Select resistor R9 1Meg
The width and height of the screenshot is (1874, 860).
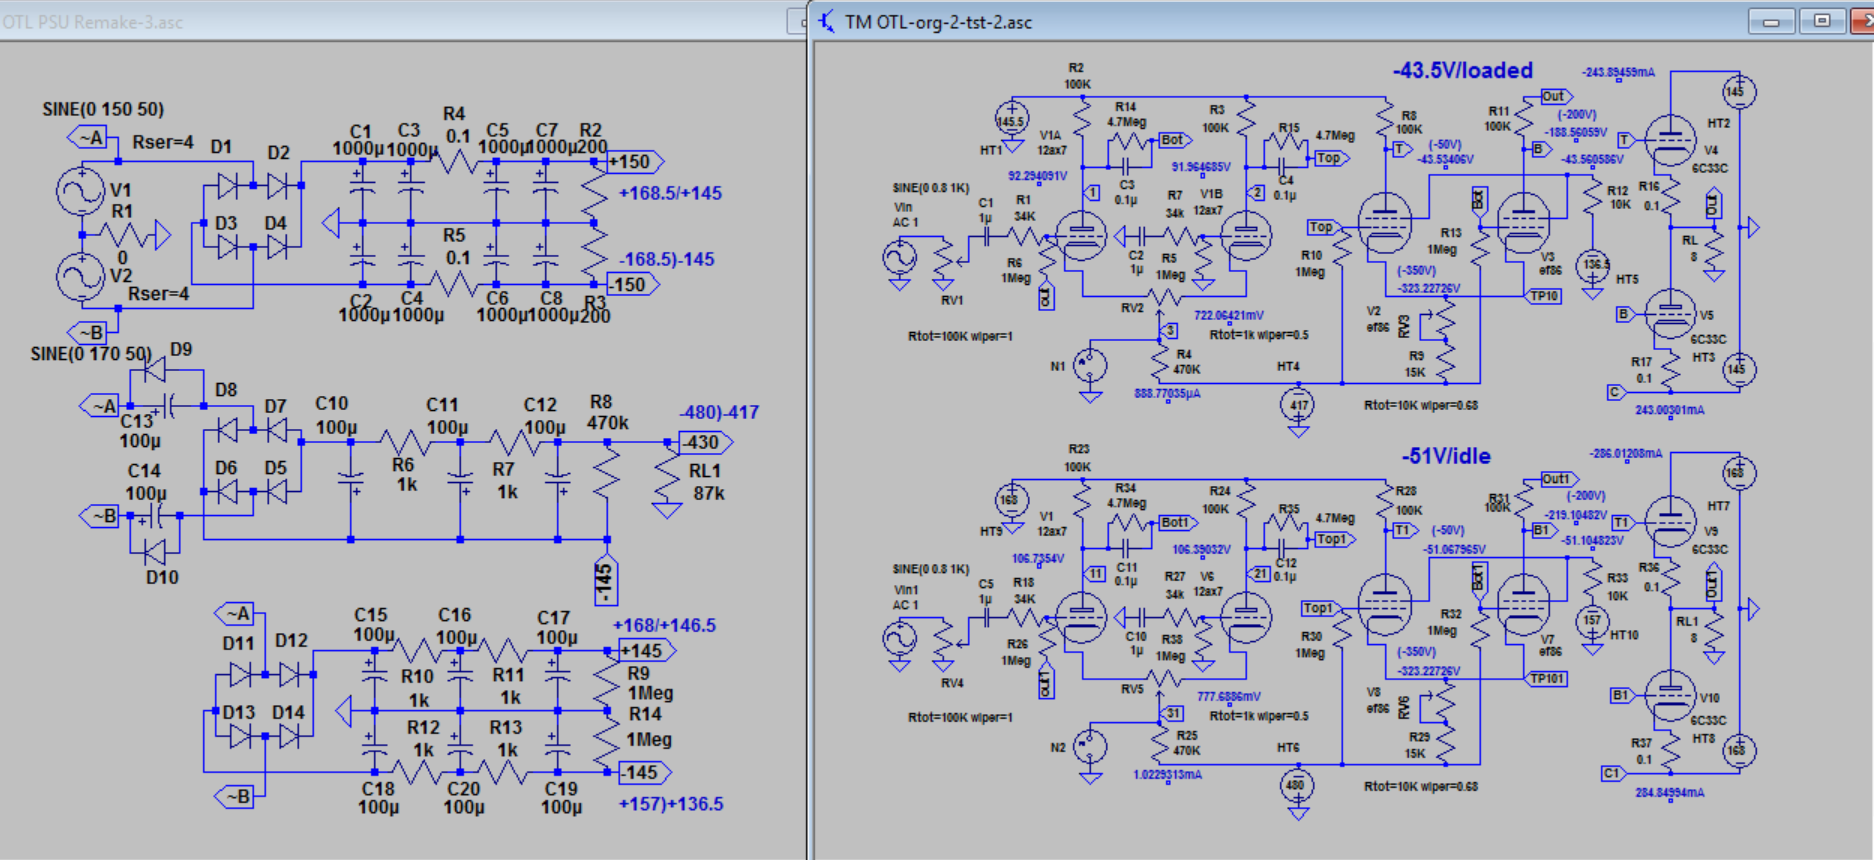[x=607, y=681]
